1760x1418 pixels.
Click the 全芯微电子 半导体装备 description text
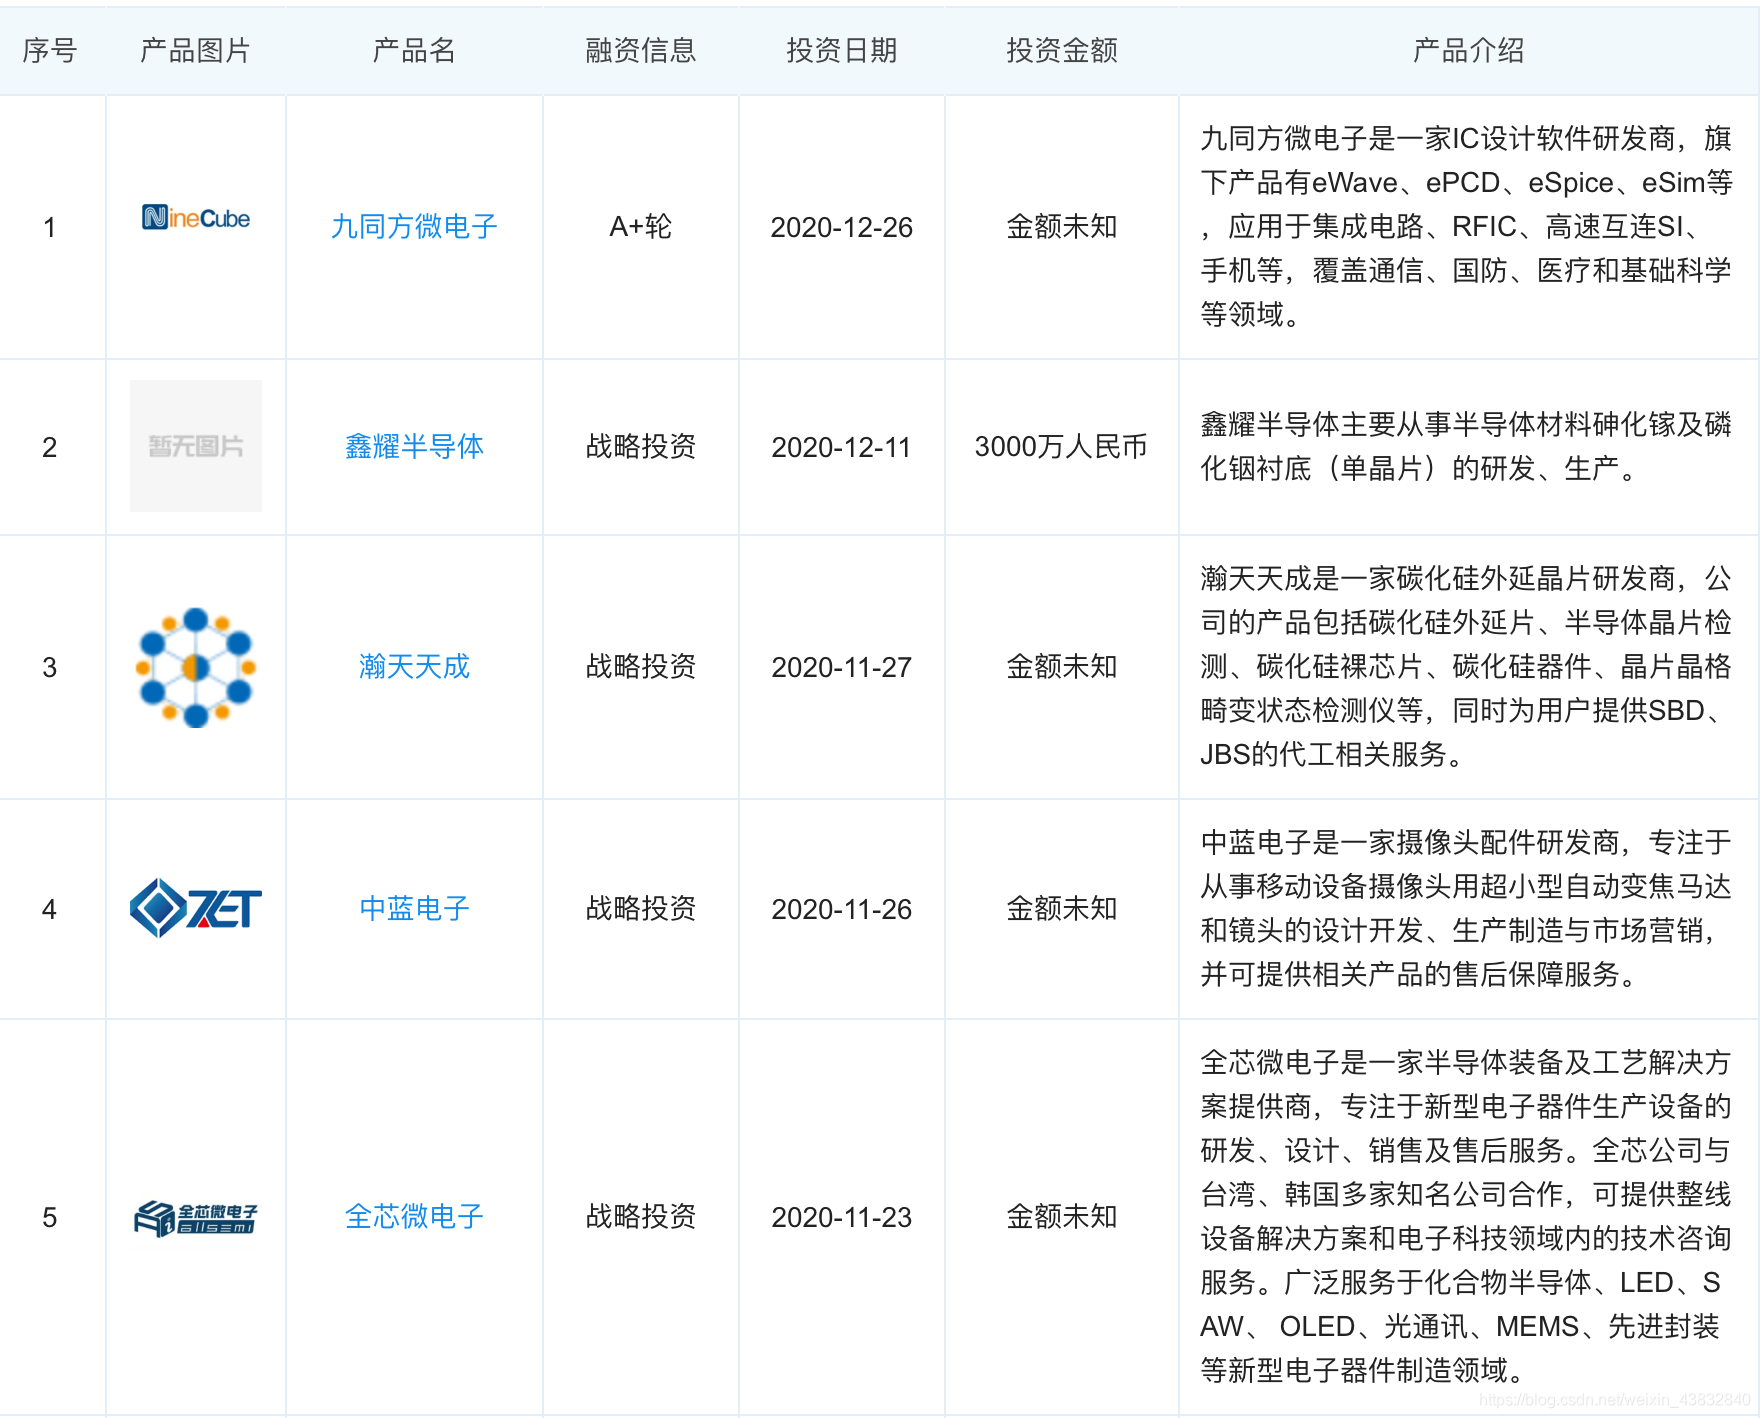[1466, 1217]
